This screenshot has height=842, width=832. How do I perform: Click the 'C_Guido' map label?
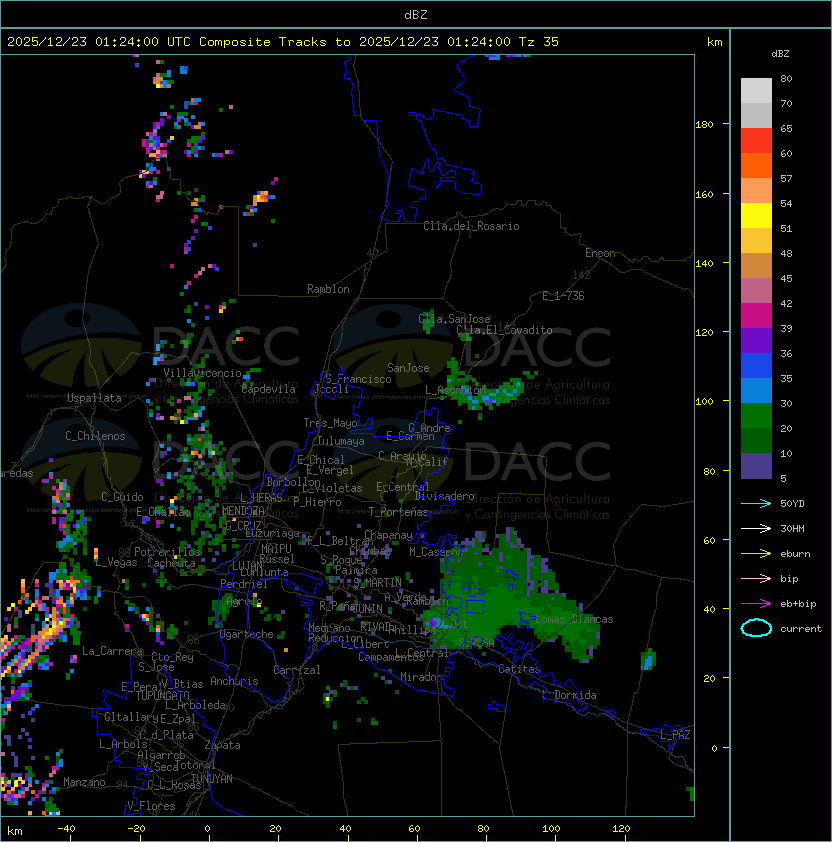tap(122, 497)
